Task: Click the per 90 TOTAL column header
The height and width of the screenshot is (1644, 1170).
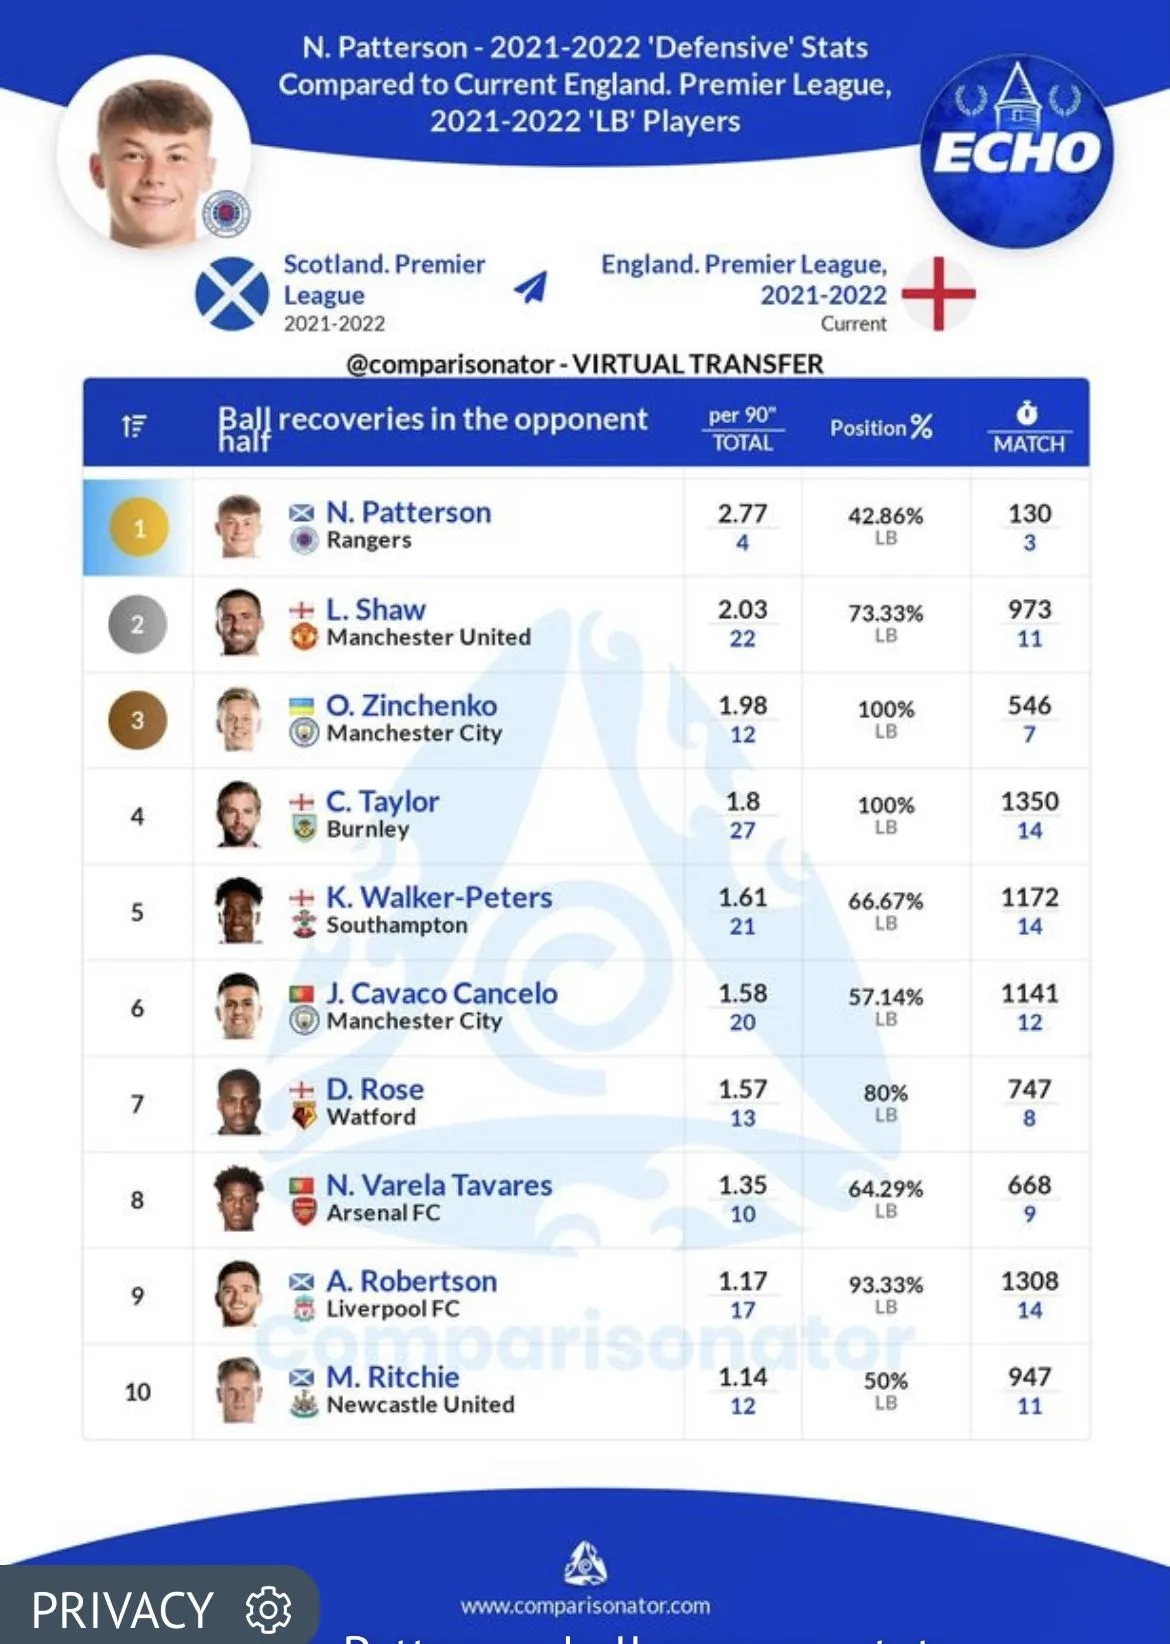Action: point(742,428)
